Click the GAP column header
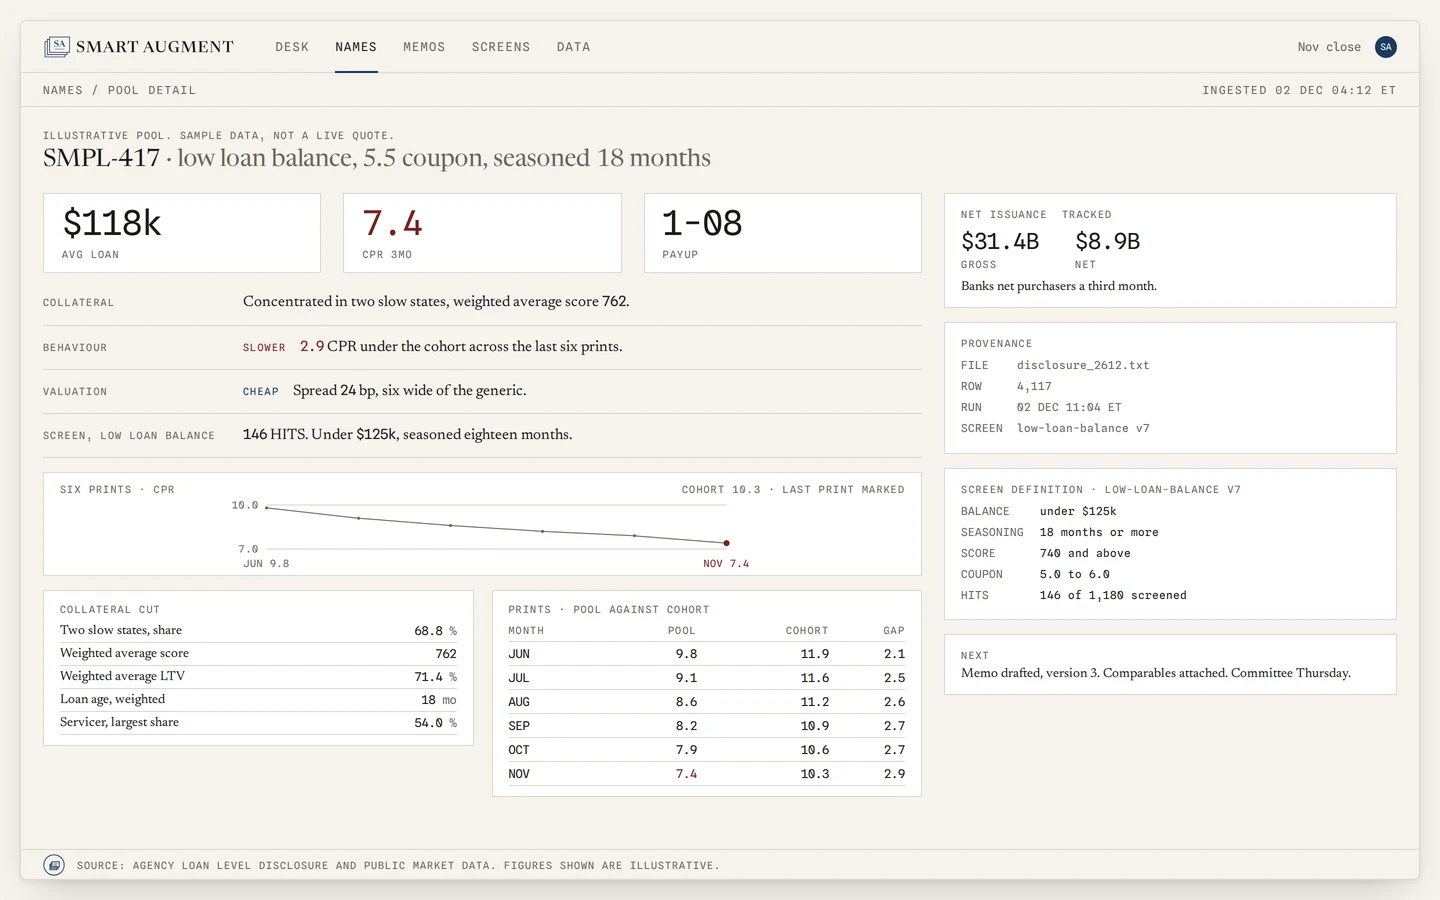This screenshot has height=900, width=1440. (894, 631)
